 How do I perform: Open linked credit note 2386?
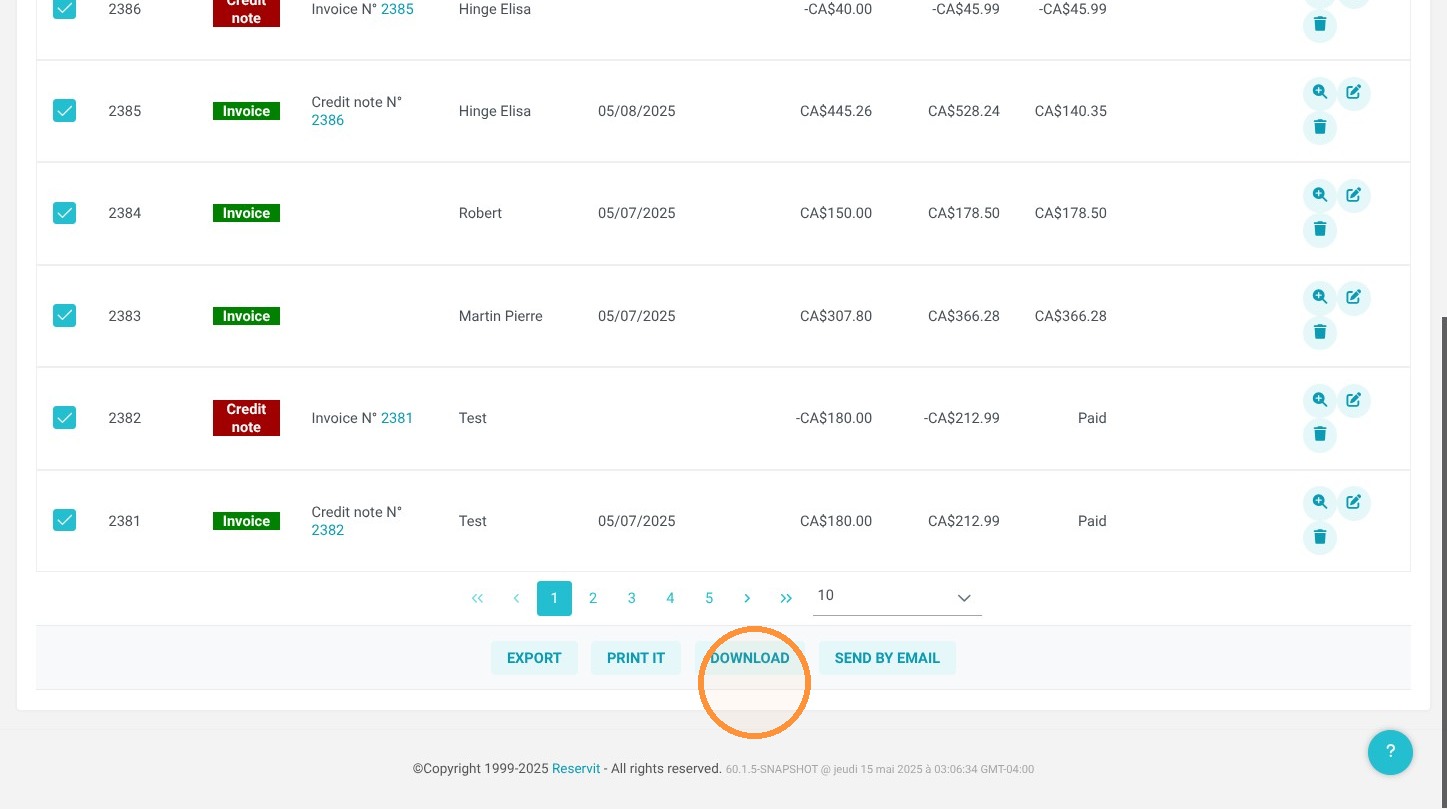[328, 120]
